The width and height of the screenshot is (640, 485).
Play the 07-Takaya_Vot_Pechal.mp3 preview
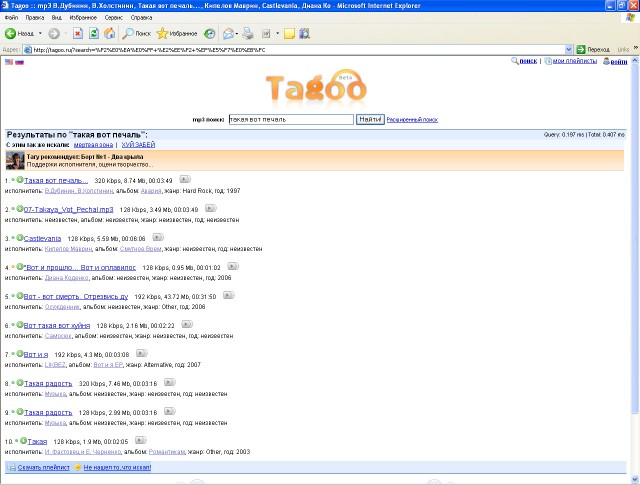(x=211, y=208)
